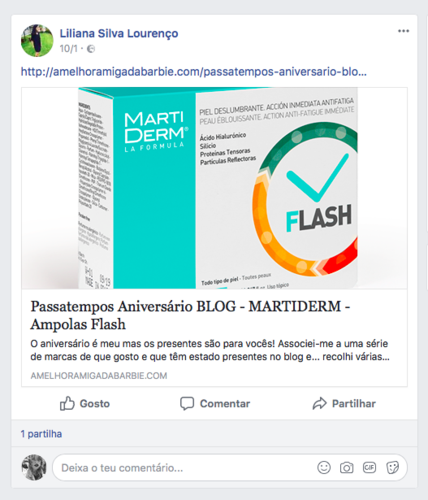Insert an emoji with the smiley icon

coord(324,467)
